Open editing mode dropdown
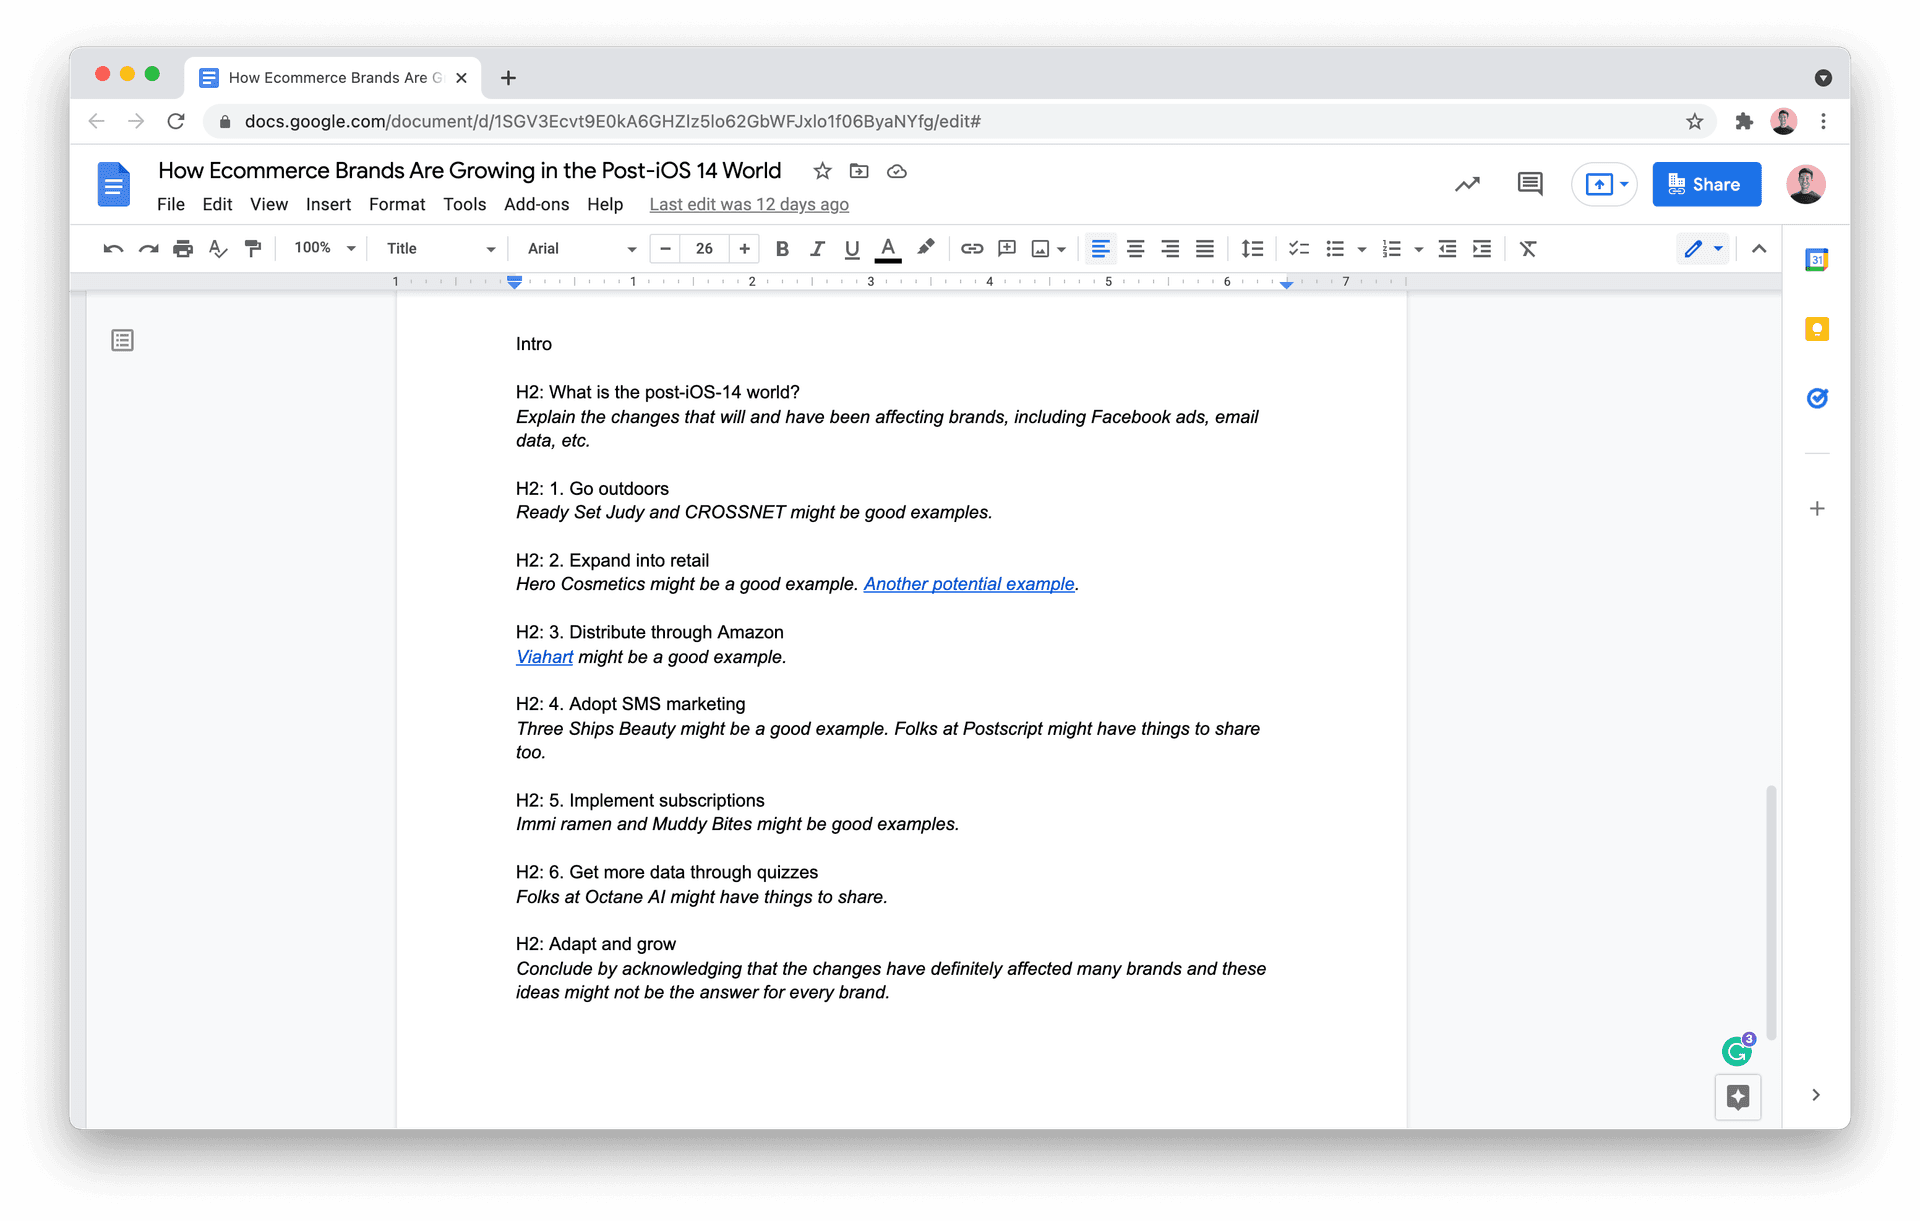The image size is (1920, 1221). point(1703,249)
